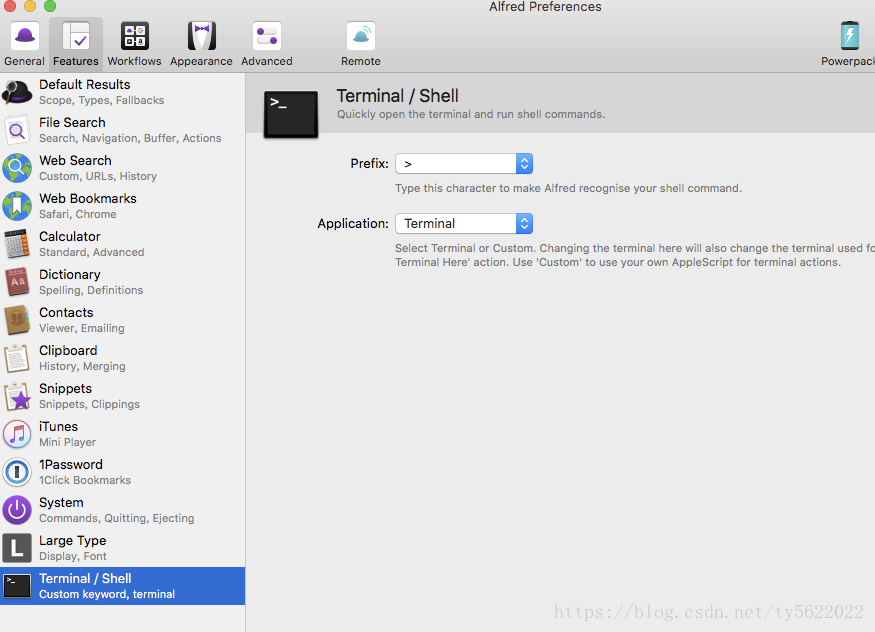The image size is (875, 632).
Task: Click 'Custom keyword, terminal' subtitle
Action: (107, 595)
